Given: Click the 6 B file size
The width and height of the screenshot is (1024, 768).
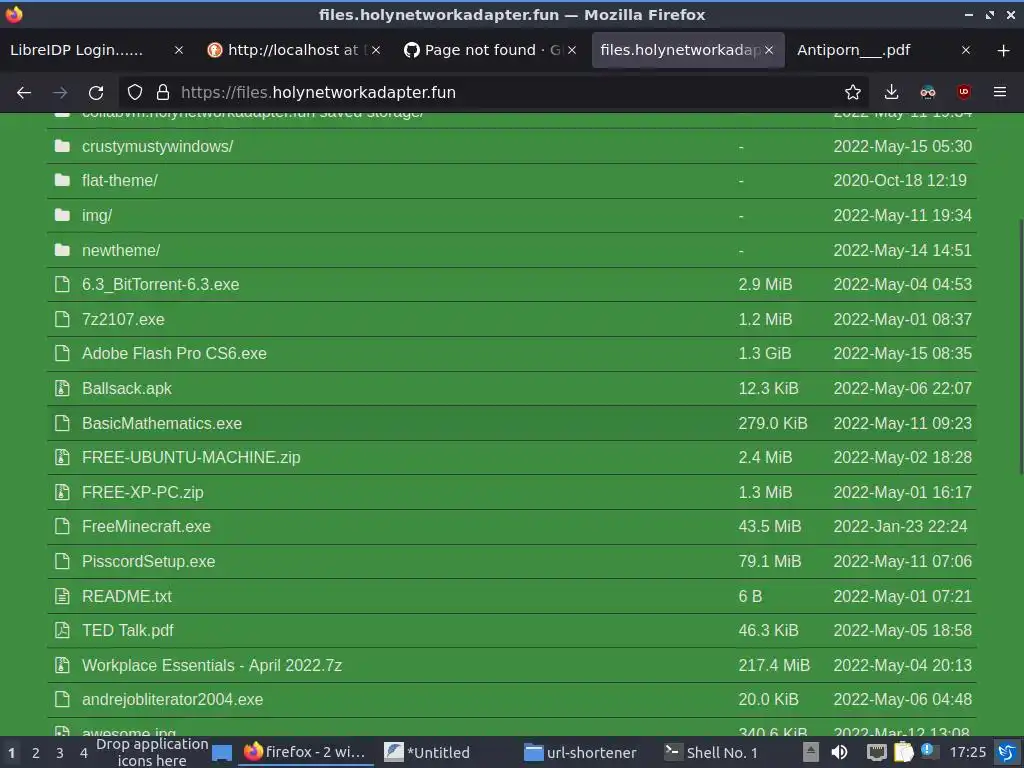Looking at the screenshot, I should tap(750, 596).
